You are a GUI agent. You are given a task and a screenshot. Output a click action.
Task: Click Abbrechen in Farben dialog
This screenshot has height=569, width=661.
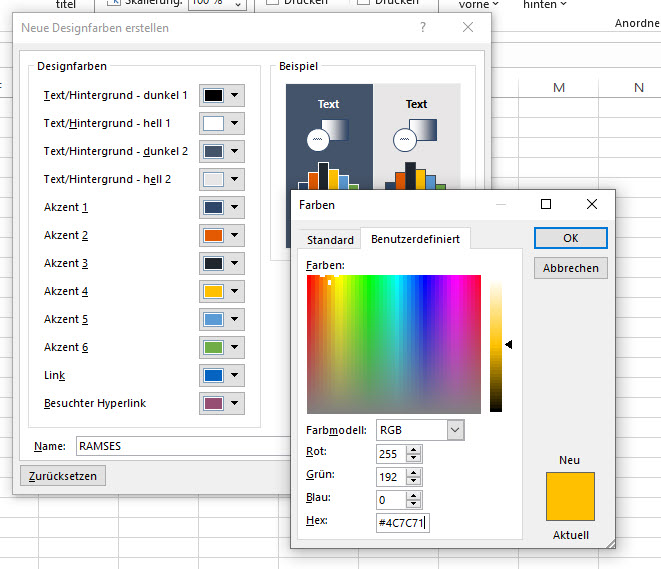click(571, 268)
